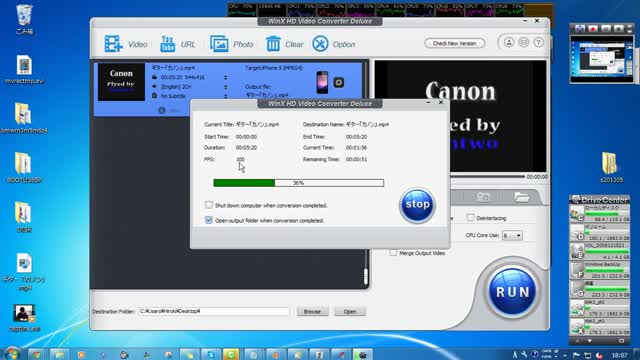Click the green conversion progress bar
This screenshot has height=360, width=640.
click(x=298, y=183)
